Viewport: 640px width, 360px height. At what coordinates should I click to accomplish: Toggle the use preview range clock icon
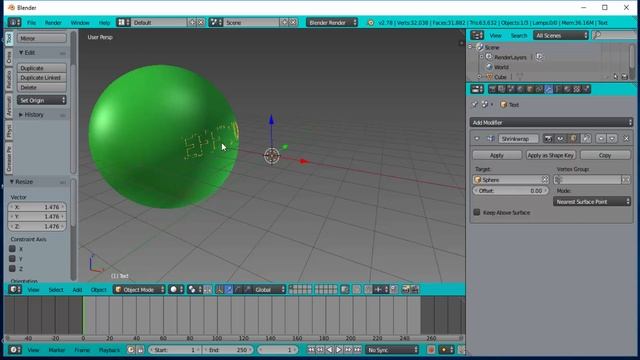(x=131, y=350)
